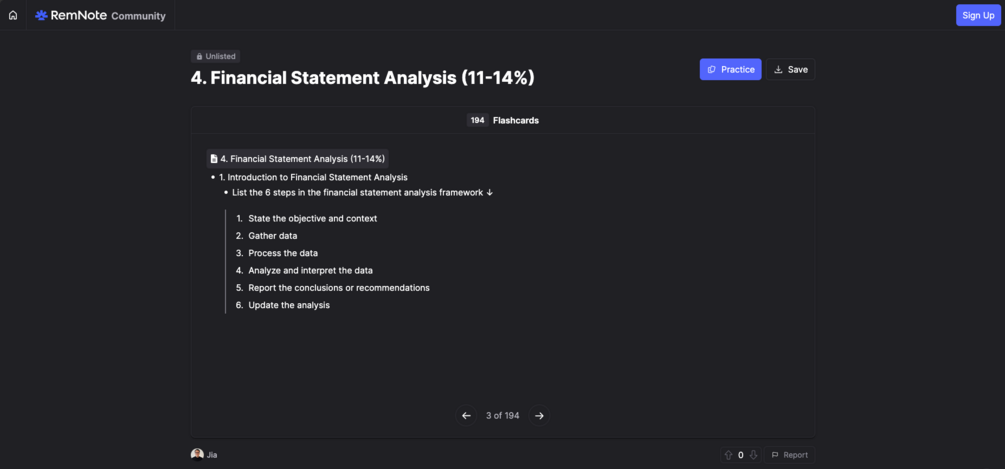The width and height of the screenshot is (1005, 469).
Task: Open the 194 Flashcards tab
Action: point(503,120)
